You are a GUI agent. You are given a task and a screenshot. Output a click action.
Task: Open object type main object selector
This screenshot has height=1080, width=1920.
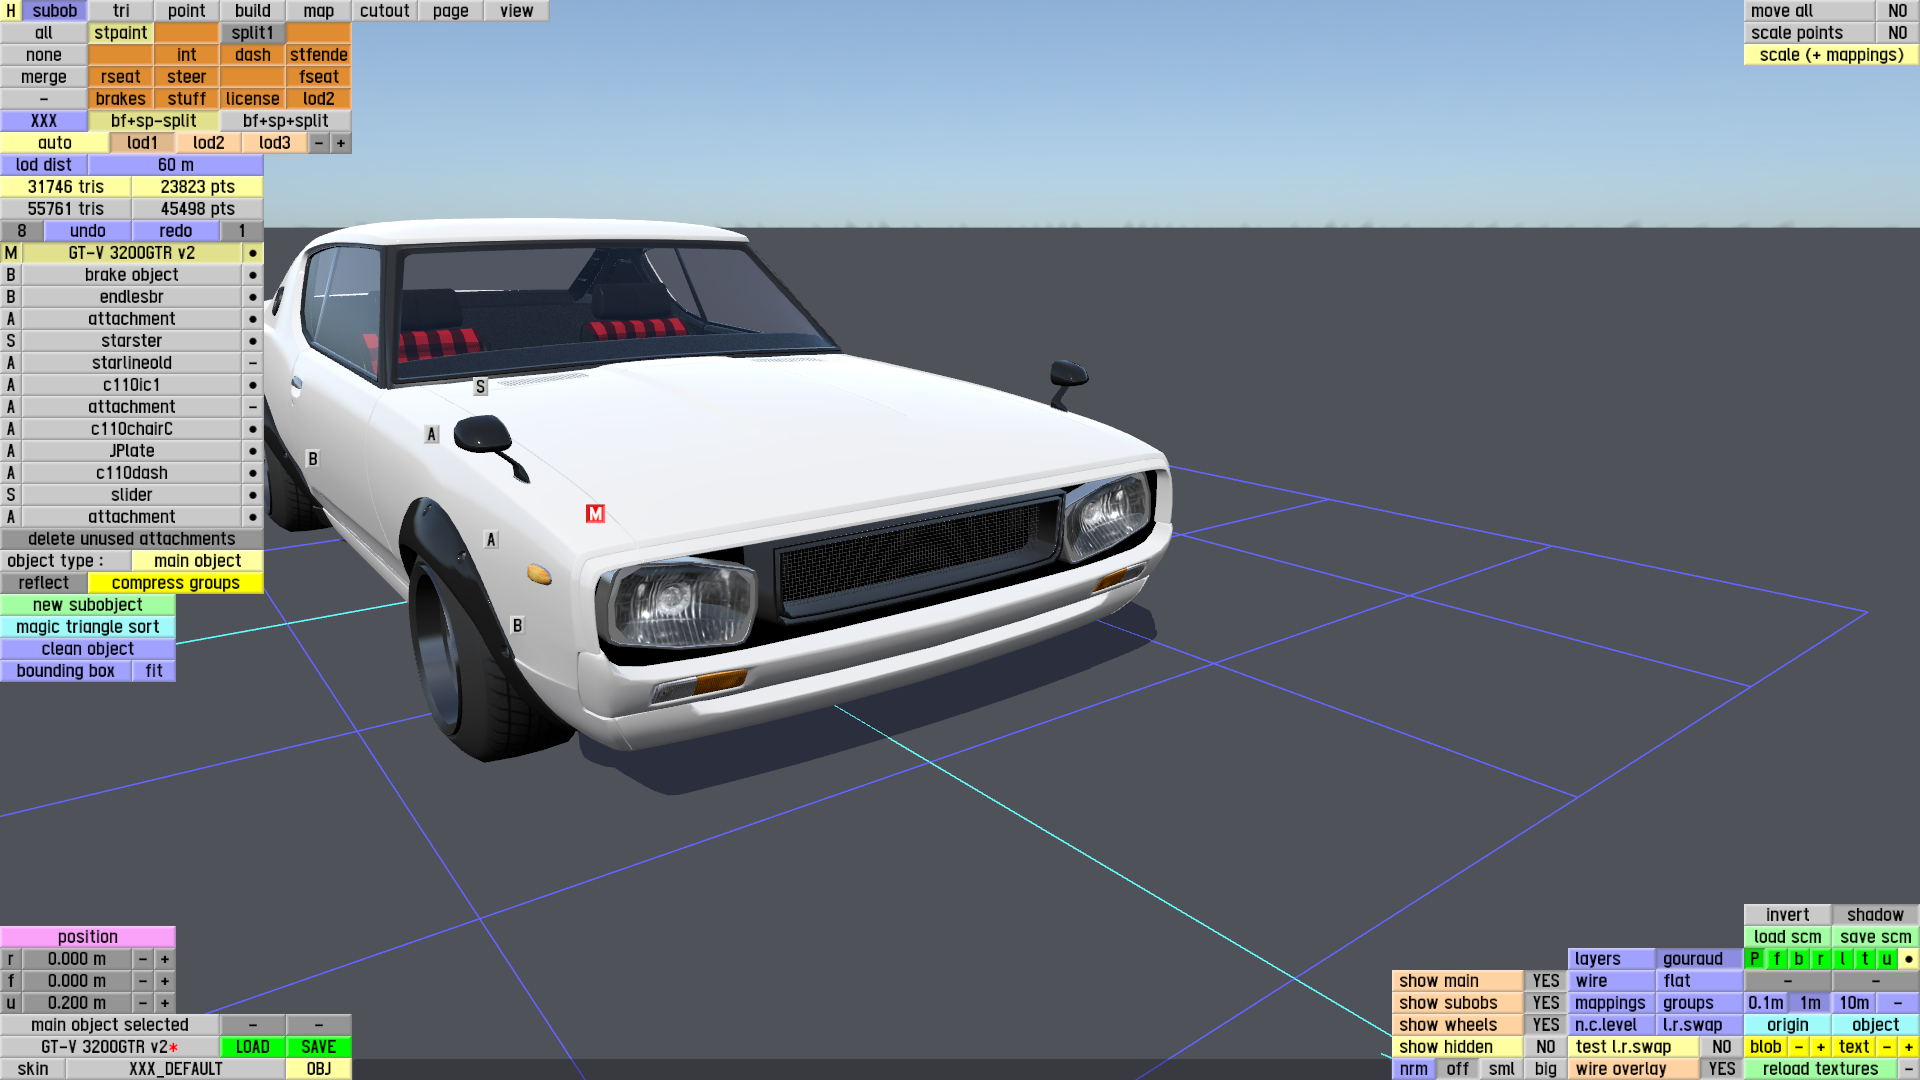tap(197, 561)
